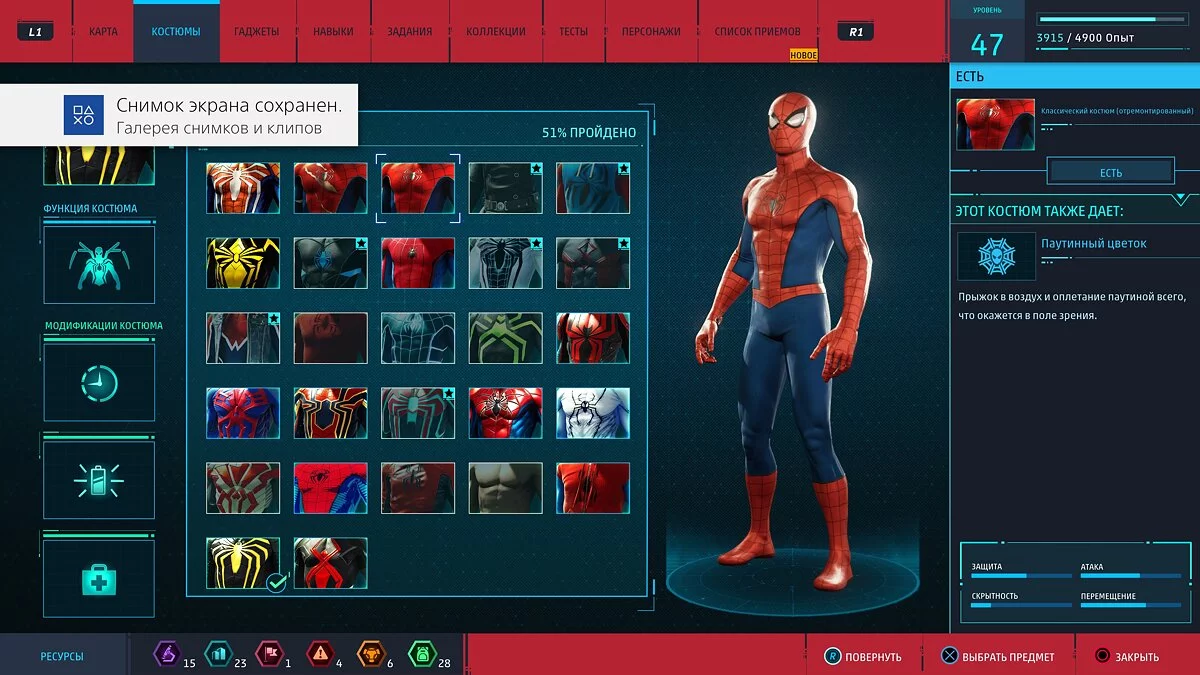This screenshot has height=675, width=1200.
Task: Click the Паутинный цветок title
Action: click(1093, 243)
